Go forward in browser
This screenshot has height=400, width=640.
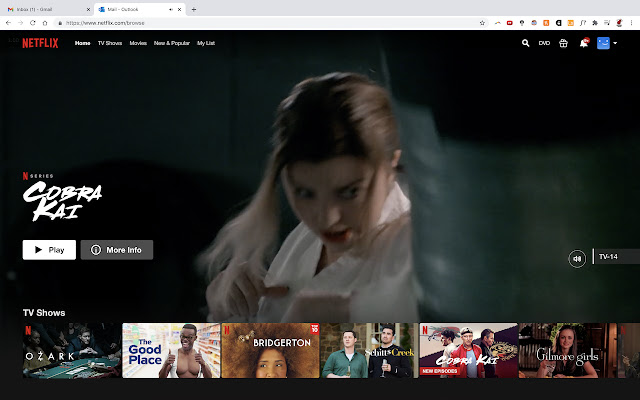(x=20, y=23)
